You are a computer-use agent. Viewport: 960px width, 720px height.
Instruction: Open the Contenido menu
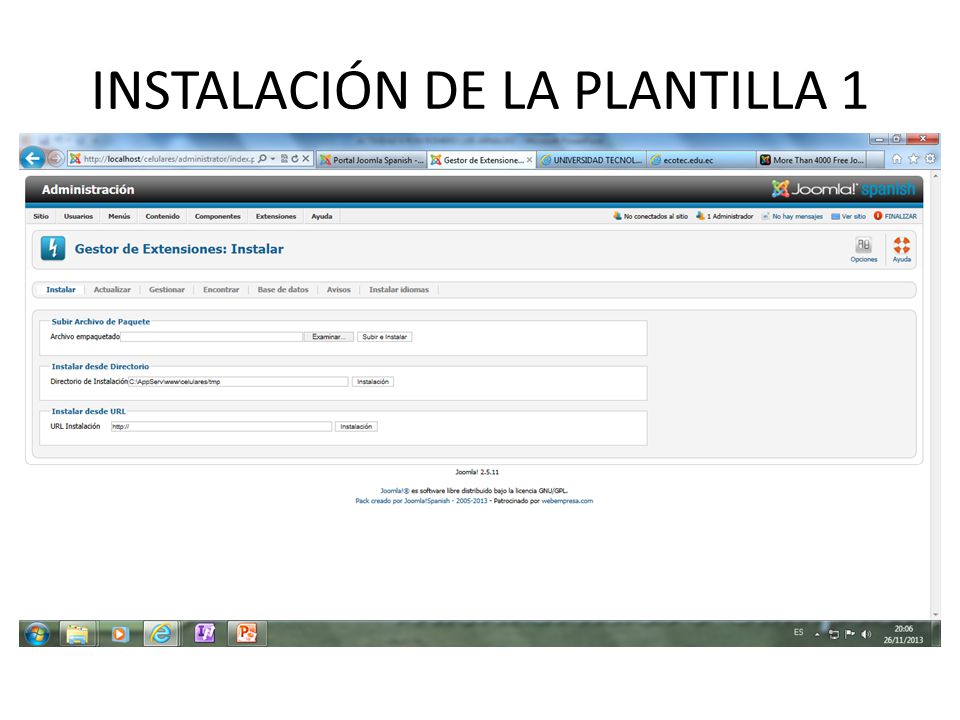point(162,216)
